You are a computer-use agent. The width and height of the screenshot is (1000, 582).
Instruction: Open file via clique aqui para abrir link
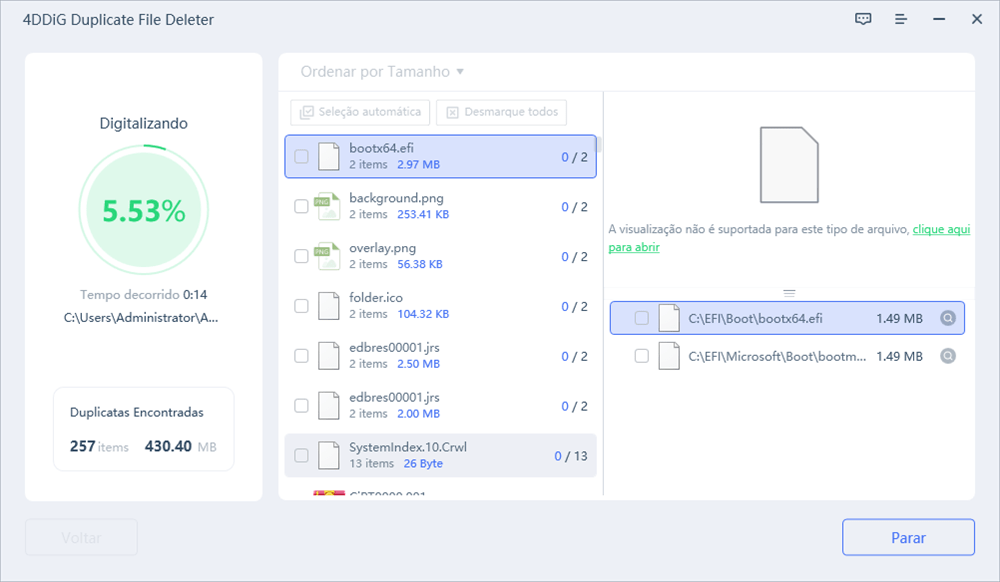coord(941,229)
